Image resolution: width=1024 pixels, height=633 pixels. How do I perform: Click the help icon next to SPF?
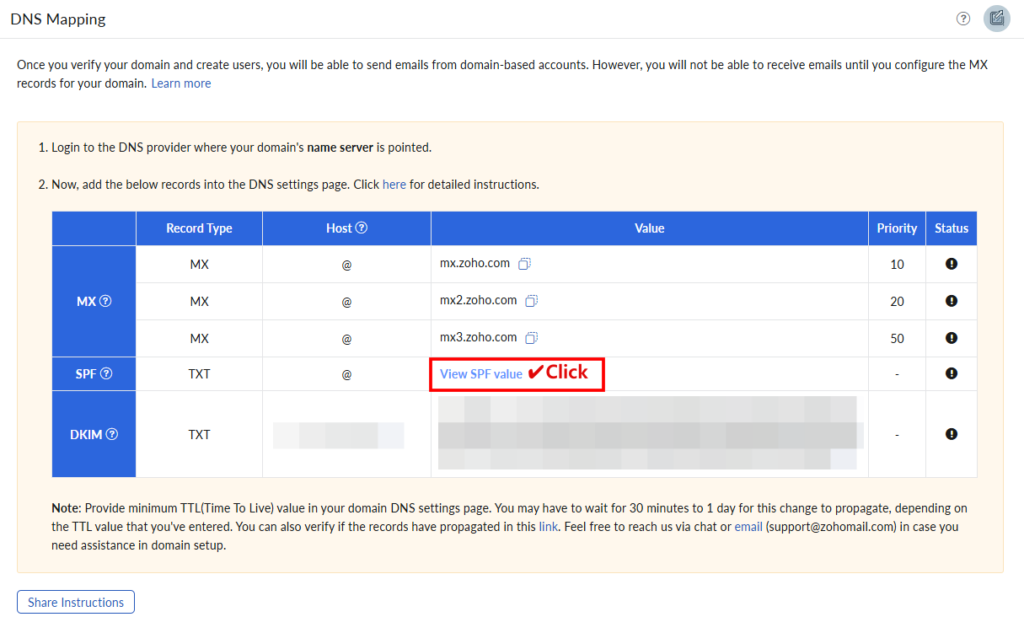coord(106,374)
